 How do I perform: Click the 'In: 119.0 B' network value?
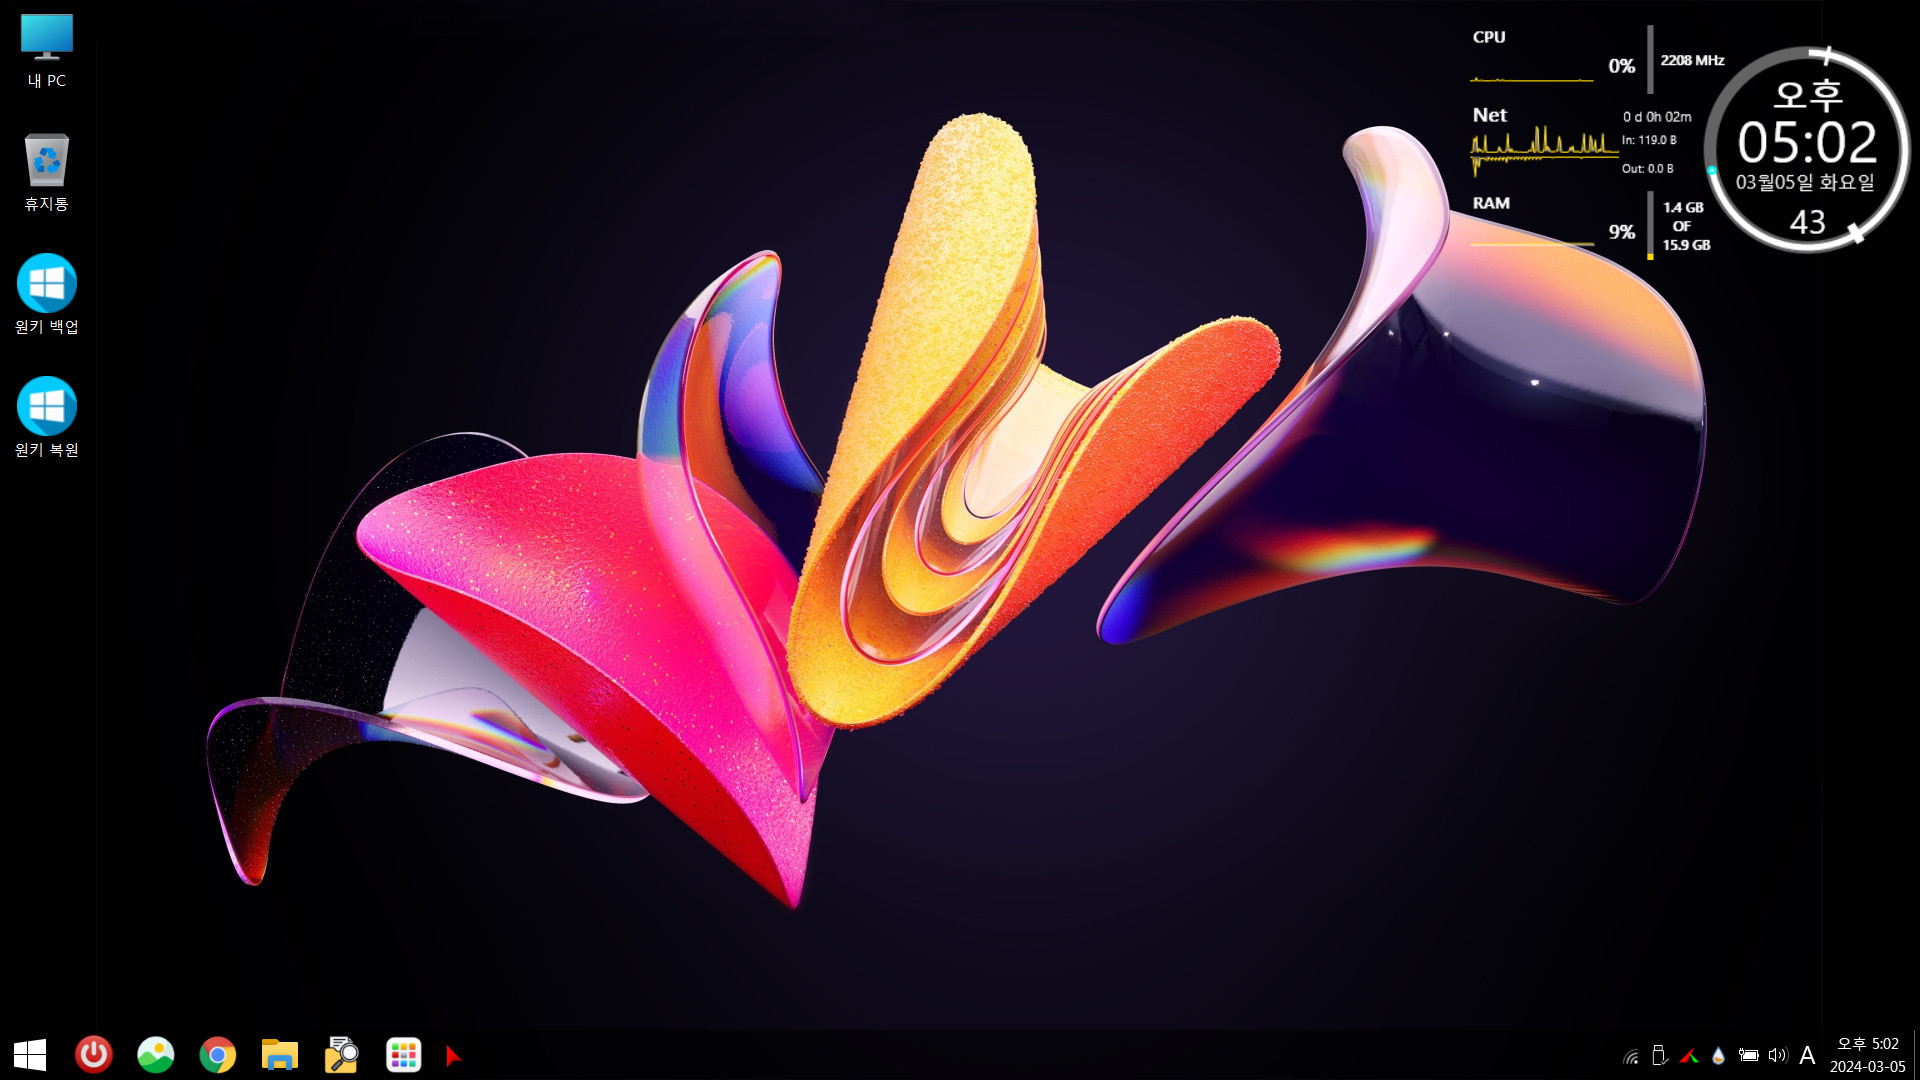click(x=1649, y=140)
